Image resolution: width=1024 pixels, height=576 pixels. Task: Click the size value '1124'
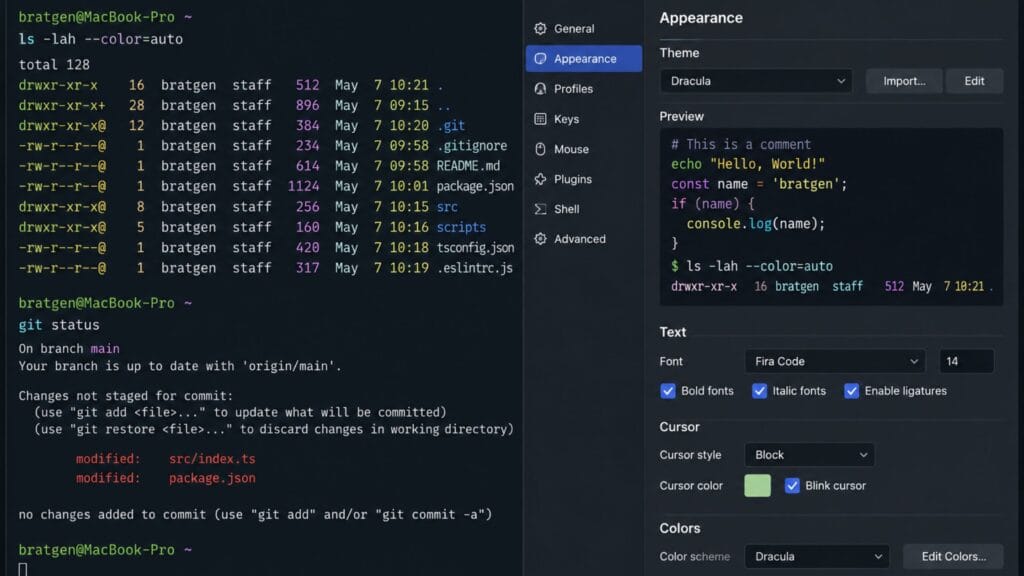coord(304,186)
